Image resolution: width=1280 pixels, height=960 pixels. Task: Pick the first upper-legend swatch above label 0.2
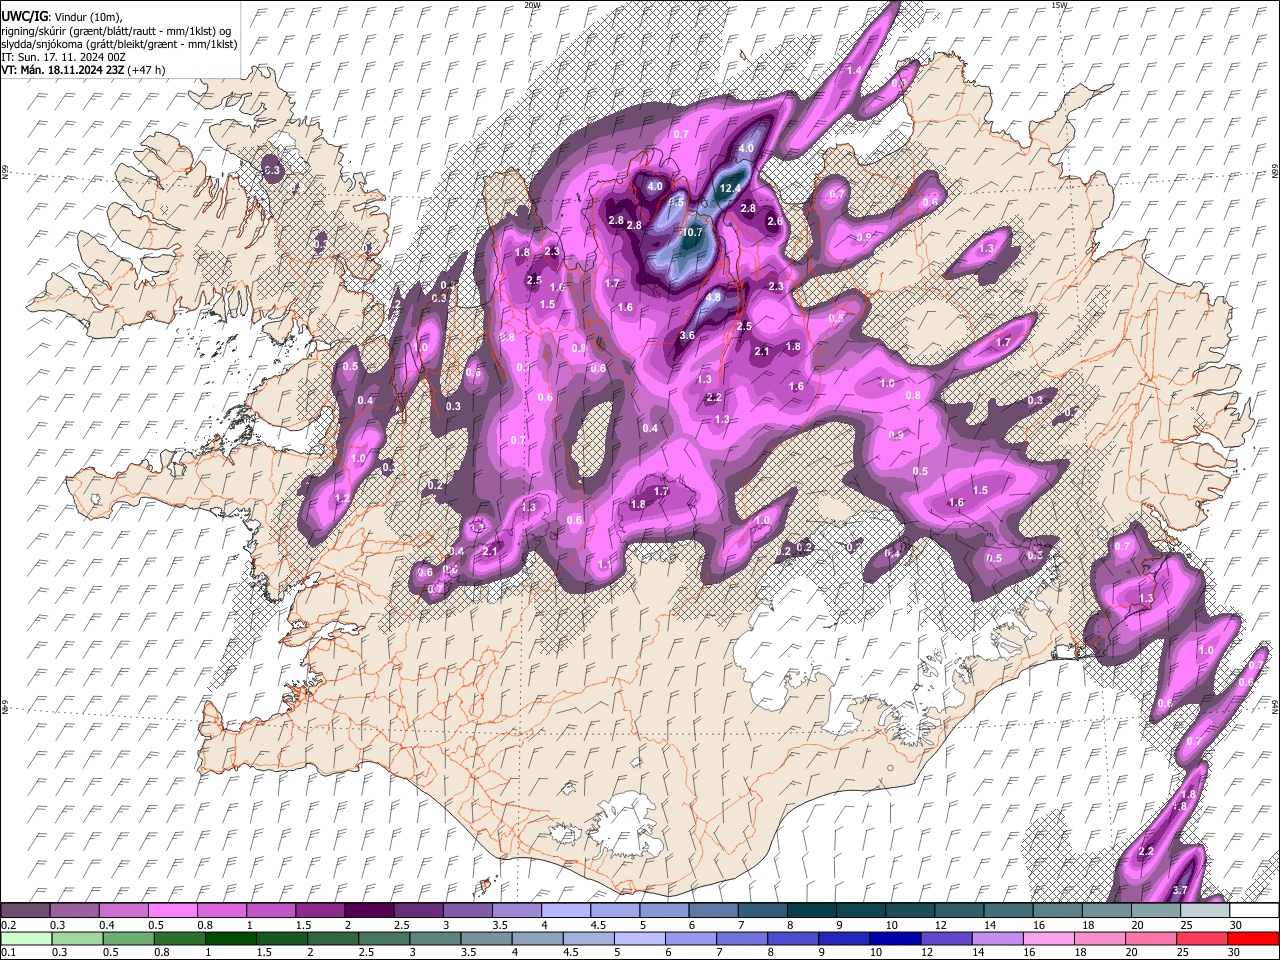25,911
